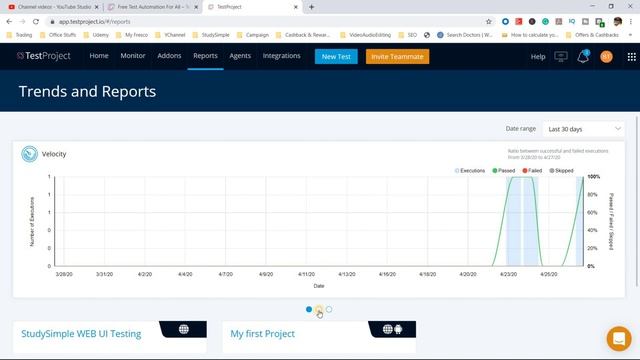The image size is (640, 360).
Task: Open the apps grid menu
Action: pos(631,57)
